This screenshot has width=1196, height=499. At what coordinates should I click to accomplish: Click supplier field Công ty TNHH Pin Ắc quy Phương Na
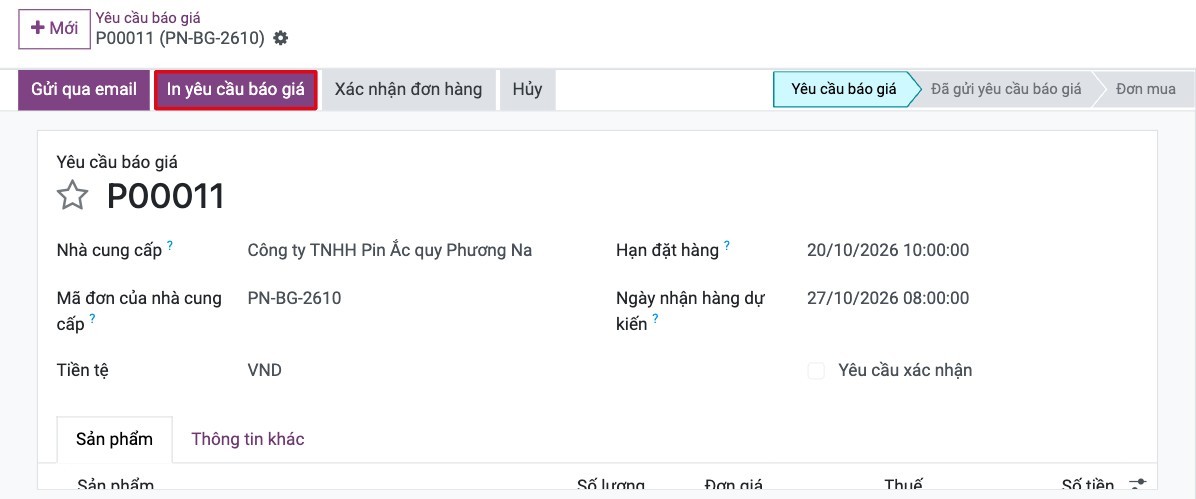pyautogui.click(x=390, y=250)
